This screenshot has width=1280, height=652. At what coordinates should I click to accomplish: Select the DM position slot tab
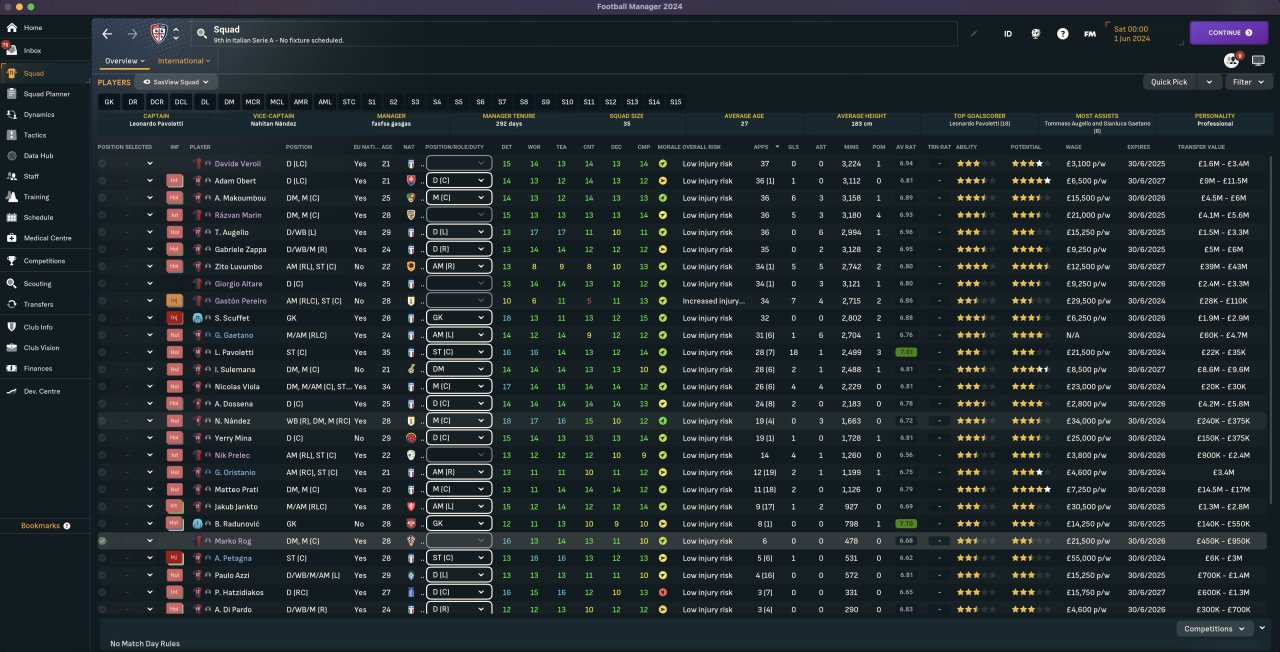229,102
